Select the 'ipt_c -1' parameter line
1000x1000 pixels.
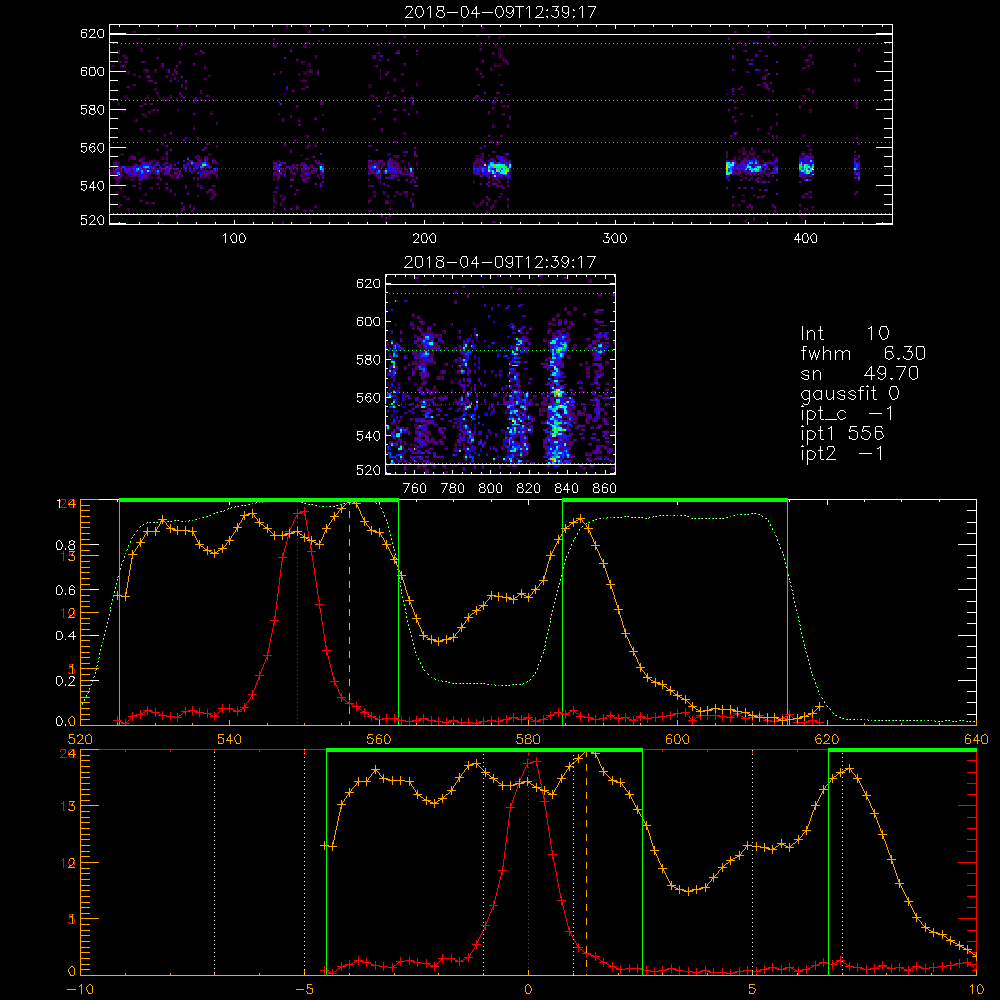coord(848,414)
